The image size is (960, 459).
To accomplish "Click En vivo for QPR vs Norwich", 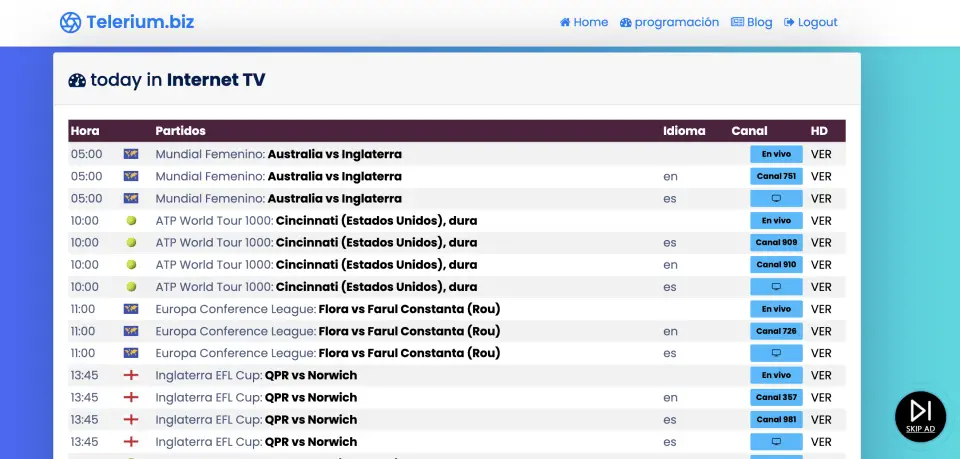I will tap(776, 375).
